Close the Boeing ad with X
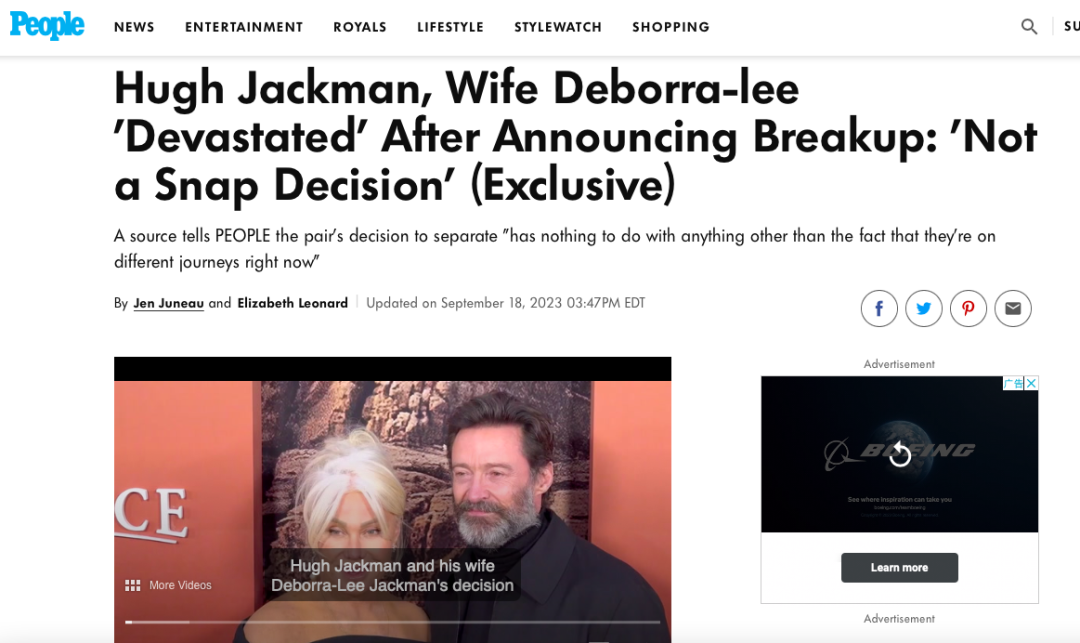Screen dimensions: 1080x643 [1031, 383]
